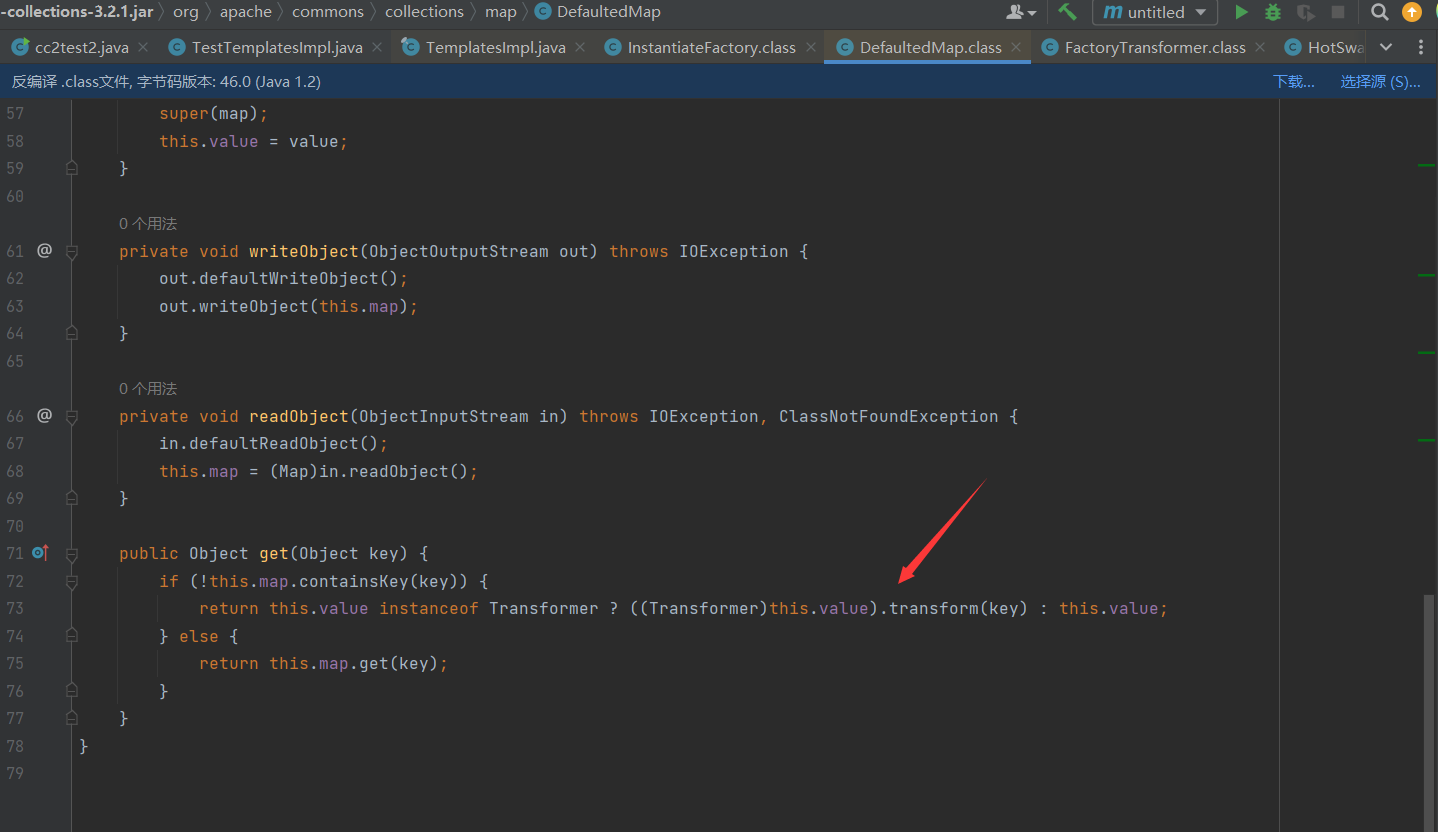Click the class icon on the DefaultedMap.class tab
Viewport: 1438px width, 832px height.
(845, 47)
